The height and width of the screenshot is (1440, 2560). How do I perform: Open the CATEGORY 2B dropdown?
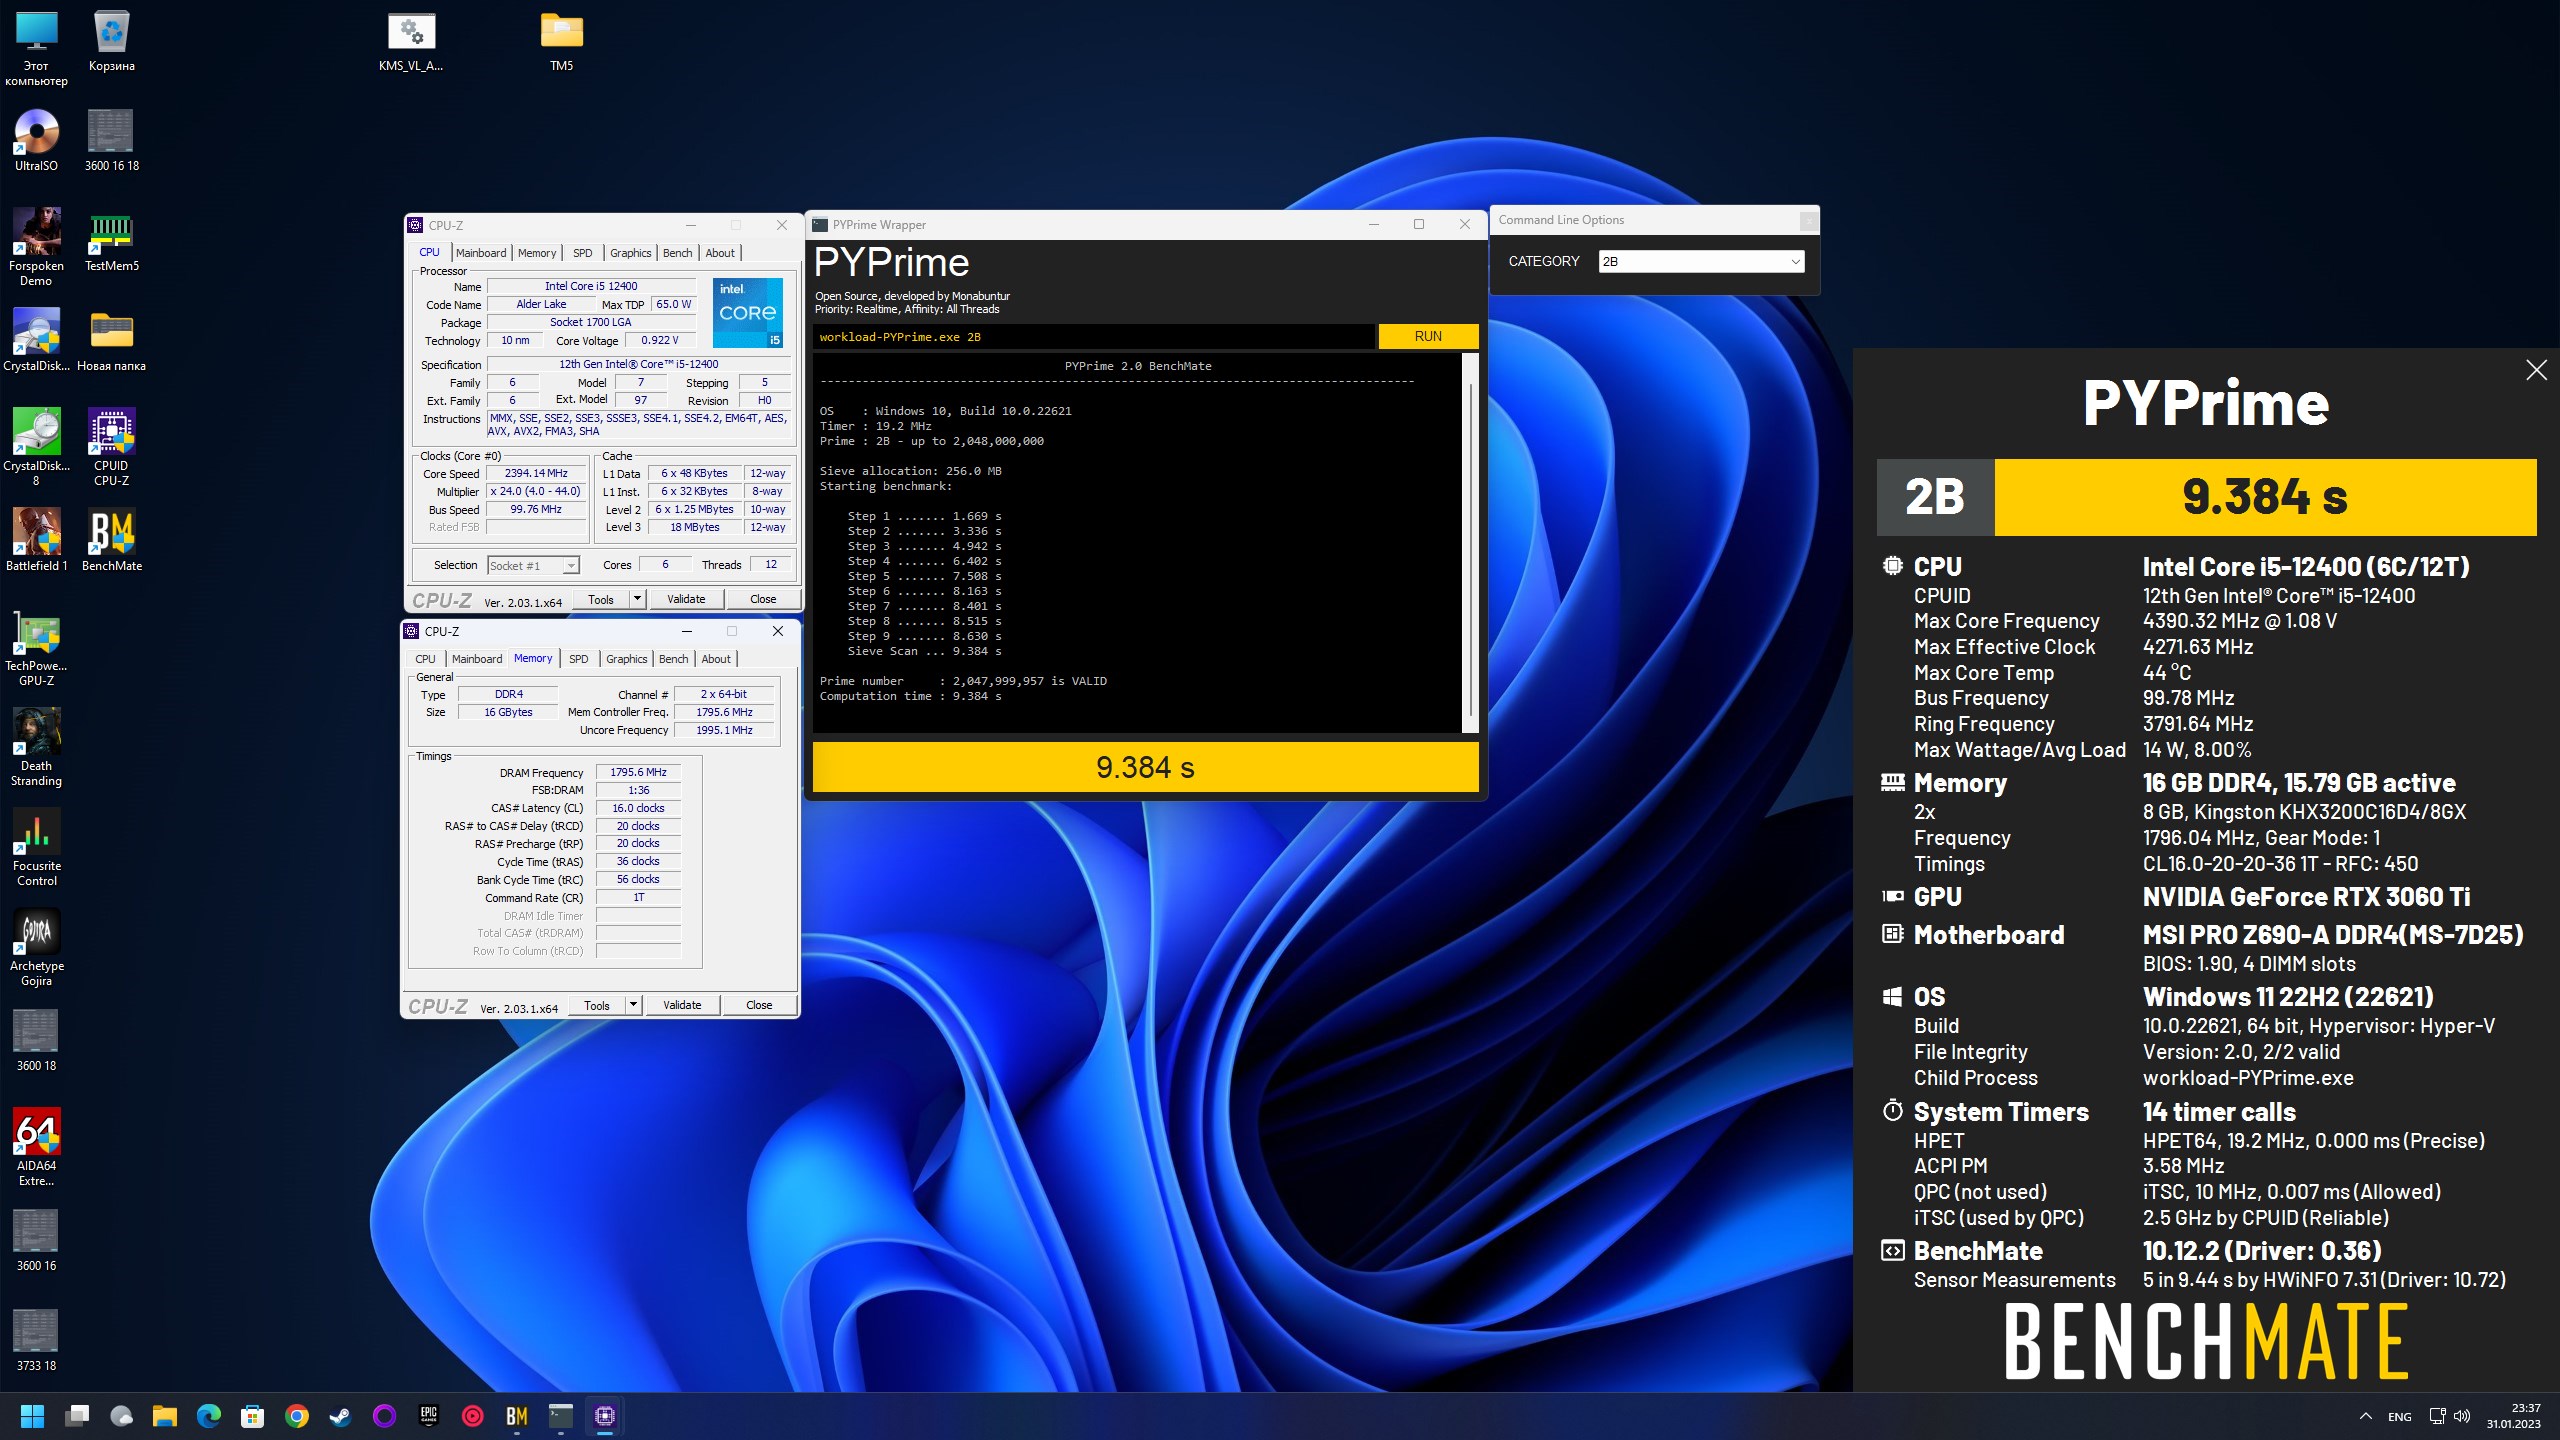[x=1701, y=261]
